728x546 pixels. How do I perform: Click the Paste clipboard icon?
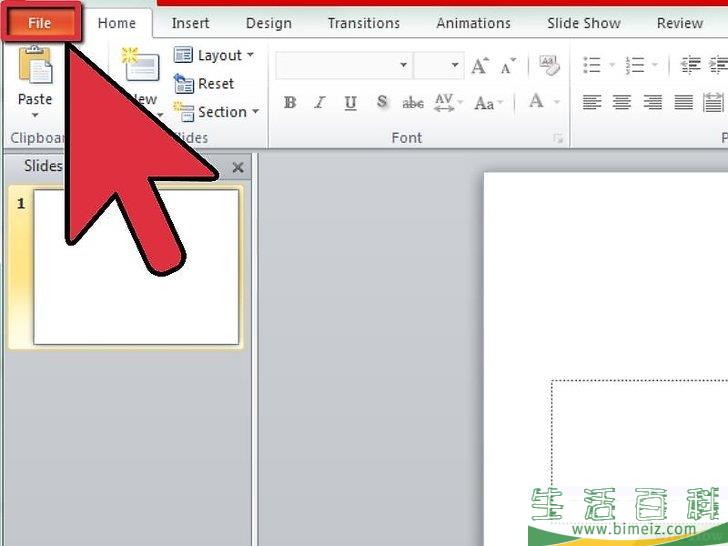point(35,68)
